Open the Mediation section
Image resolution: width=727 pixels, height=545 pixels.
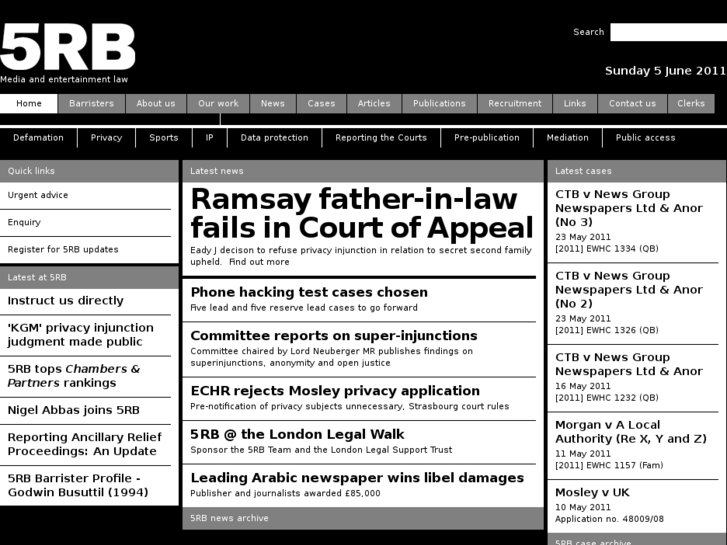[x=568, y=138]
